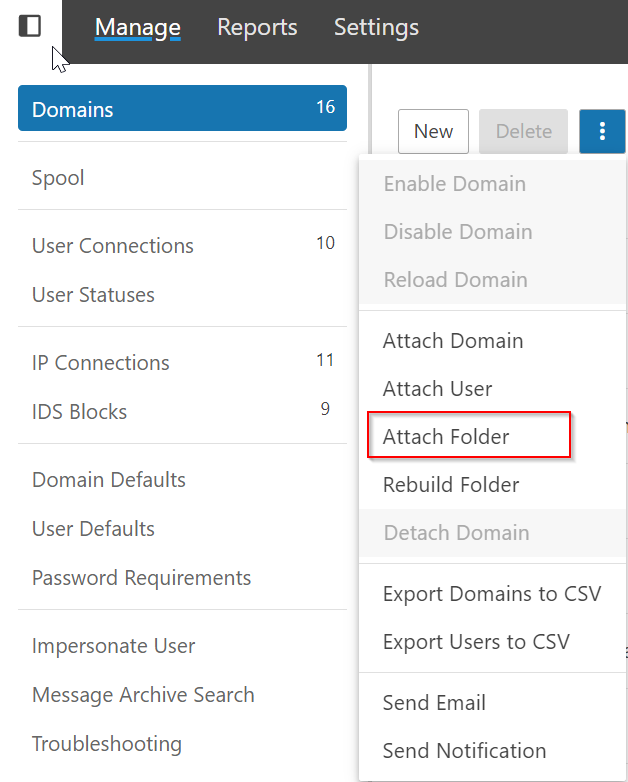628x782 pixels.
Task: Open the Settings tab
Action: (x=376, y=27)
